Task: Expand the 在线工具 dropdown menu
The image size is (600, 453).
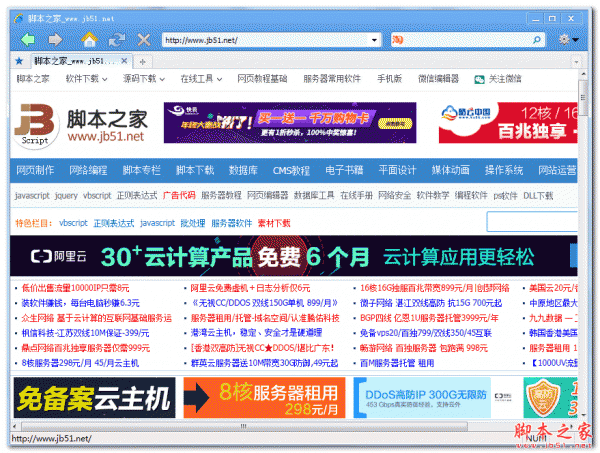Action: point(201,79)
